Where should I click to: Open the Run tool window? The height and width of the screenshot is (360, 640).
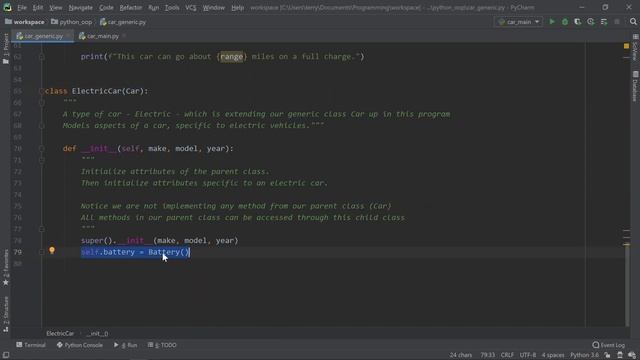pos(125,345)
